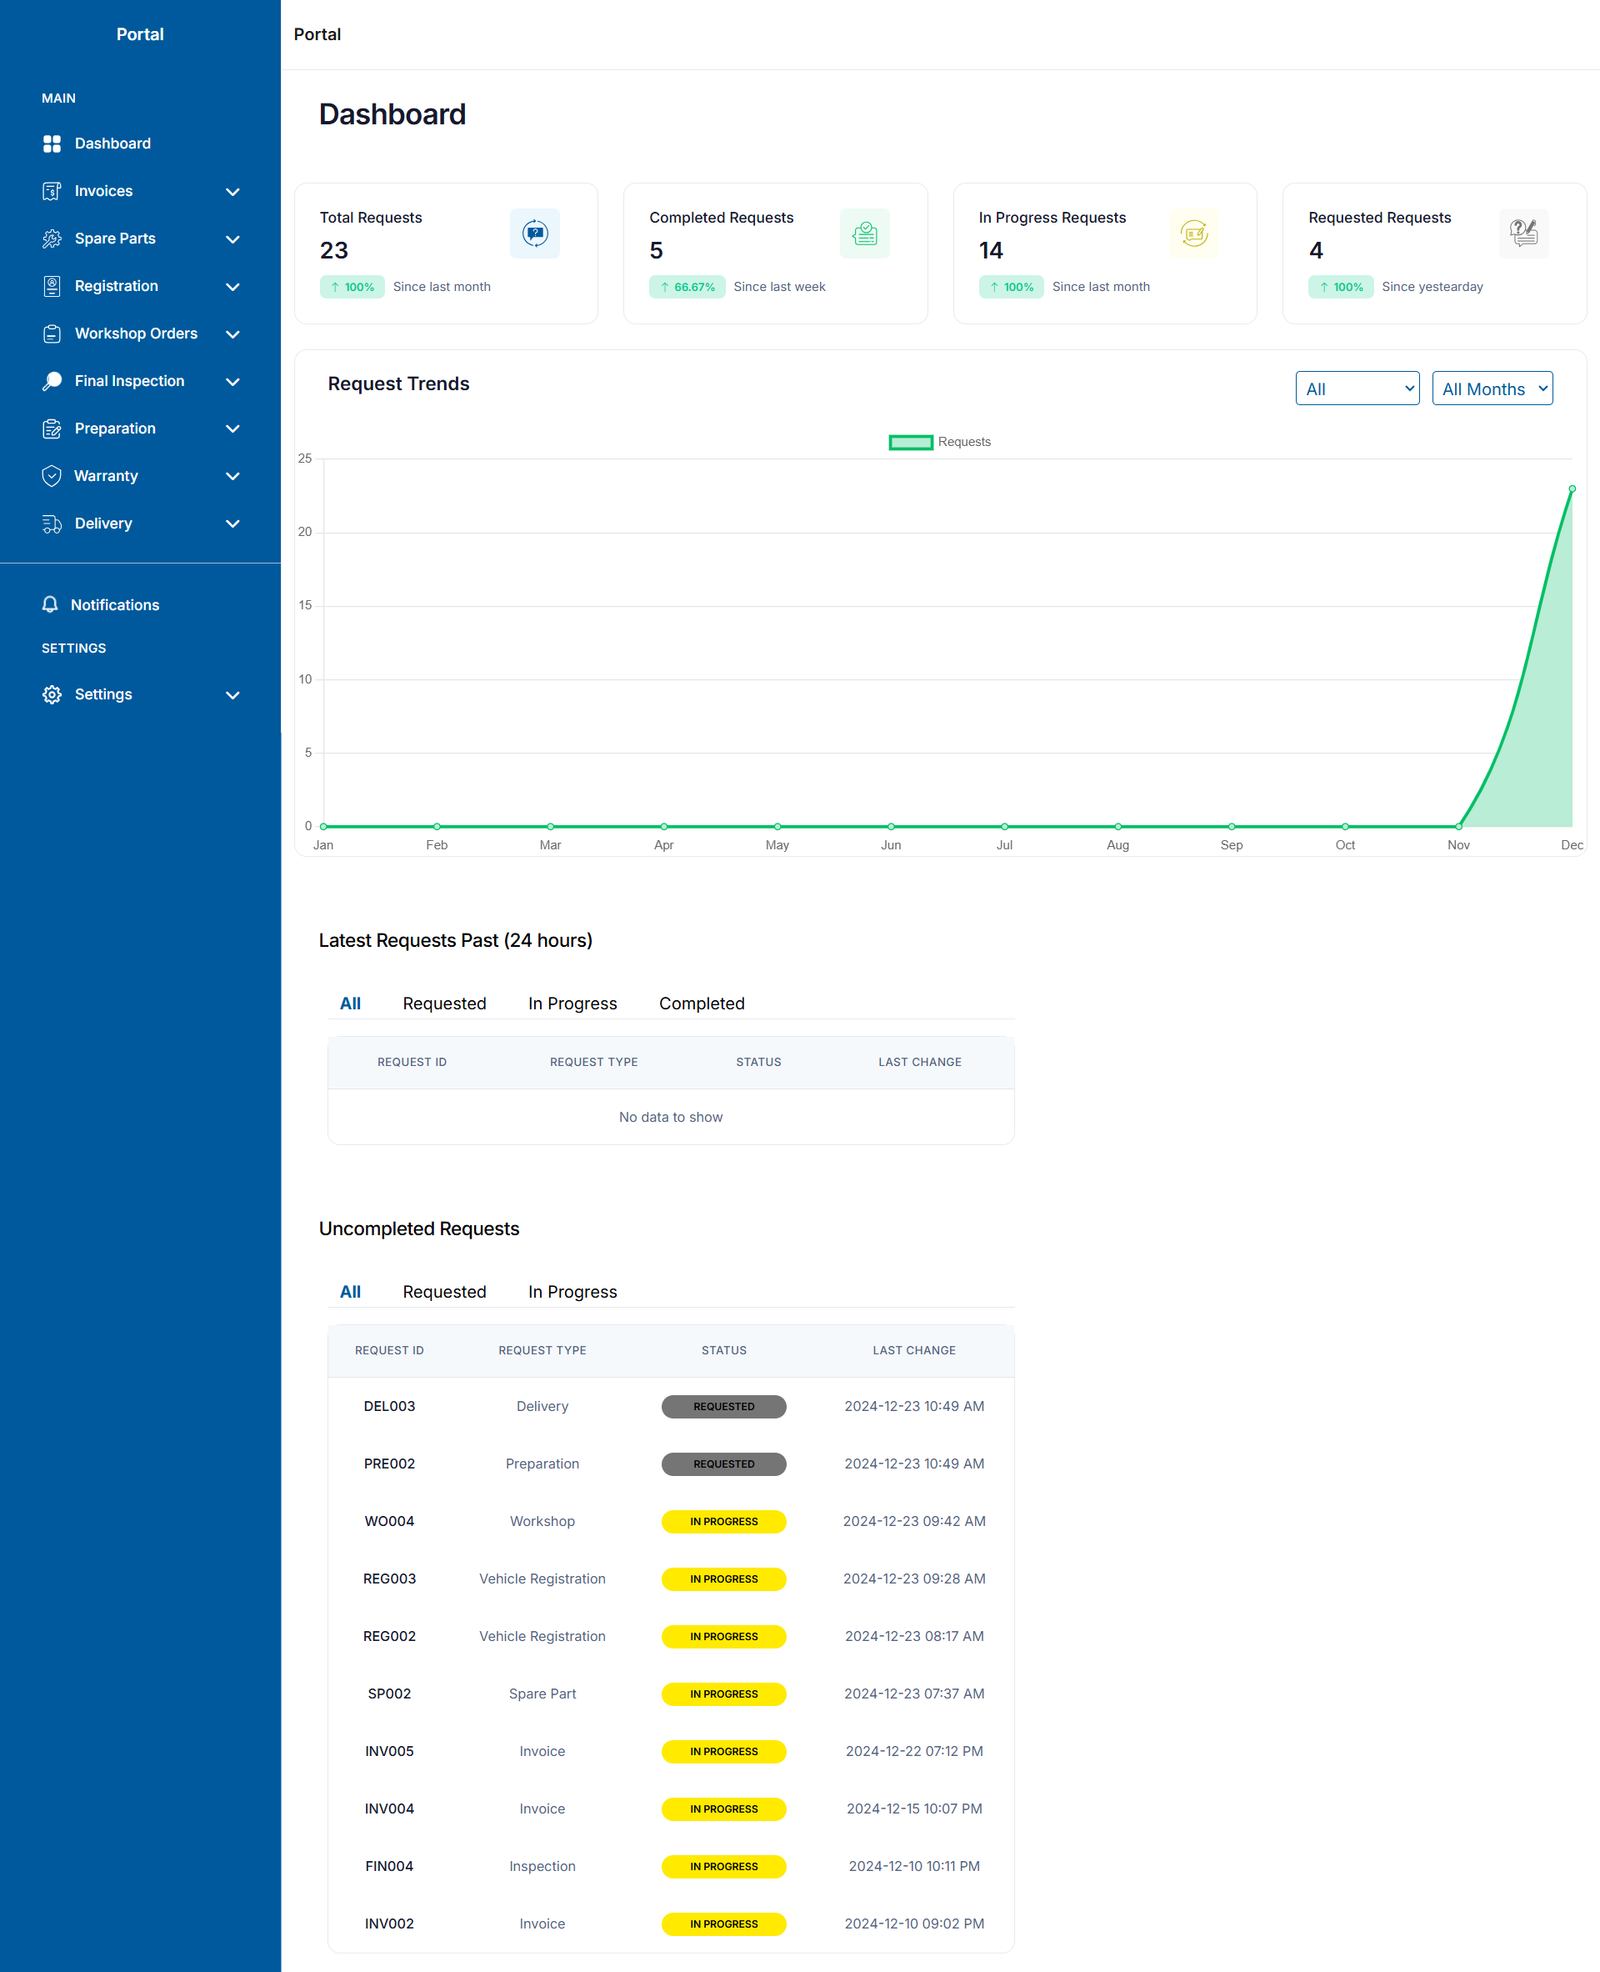Open request WO004

tap(389, 1522)
